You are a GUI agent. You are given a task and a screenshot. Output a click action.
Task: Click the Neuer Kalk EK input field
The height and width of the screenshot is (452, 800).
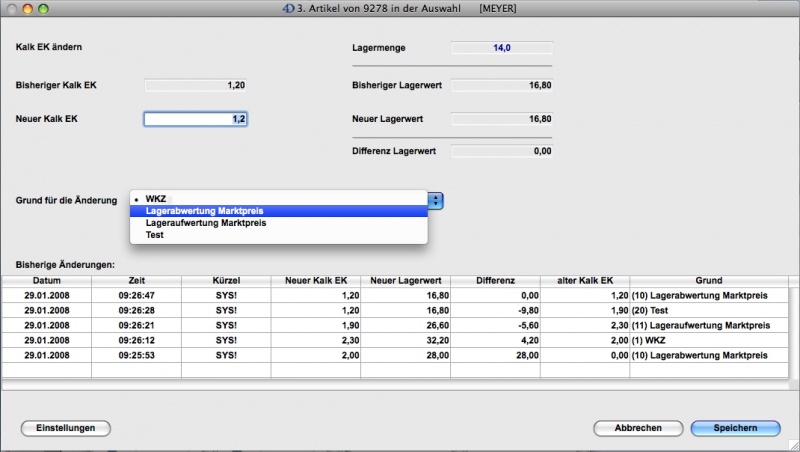pos(196,119)
